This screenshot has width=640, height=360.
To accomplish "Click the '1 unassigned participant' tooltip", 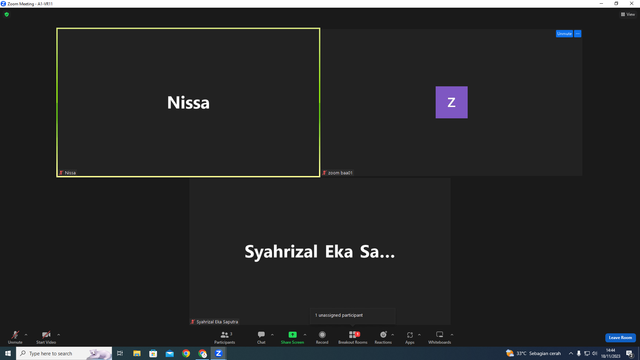I will tap(353, 316).
